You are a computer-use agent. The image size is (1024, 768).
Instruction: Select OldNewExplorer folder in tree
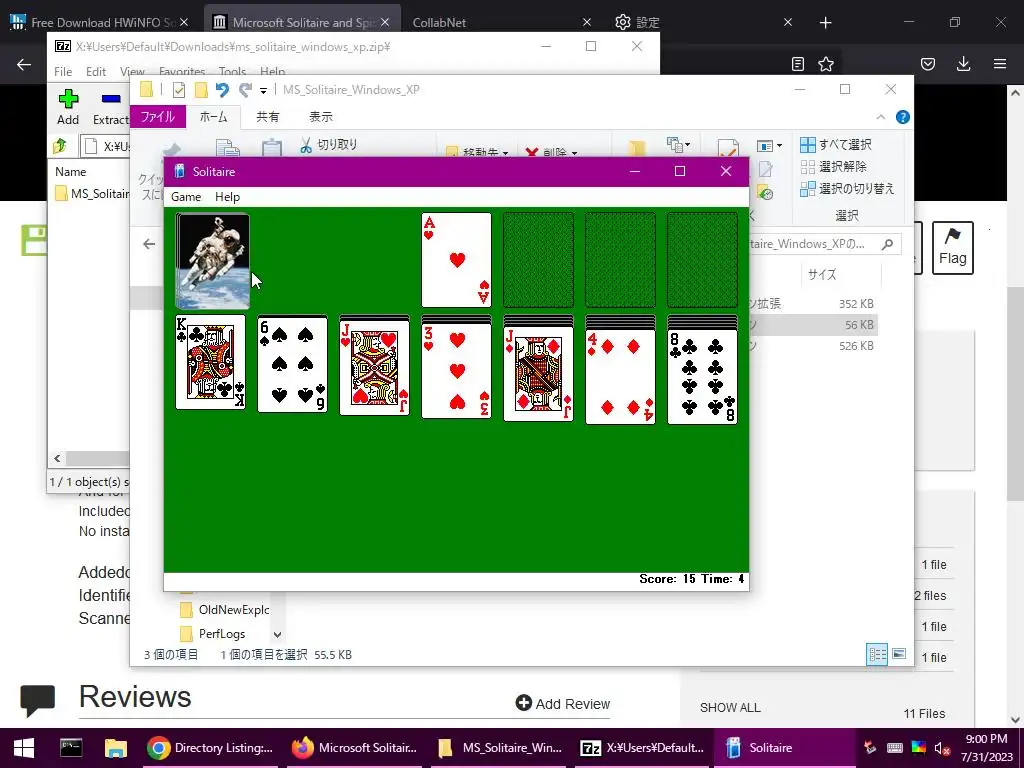click(225, 610)
